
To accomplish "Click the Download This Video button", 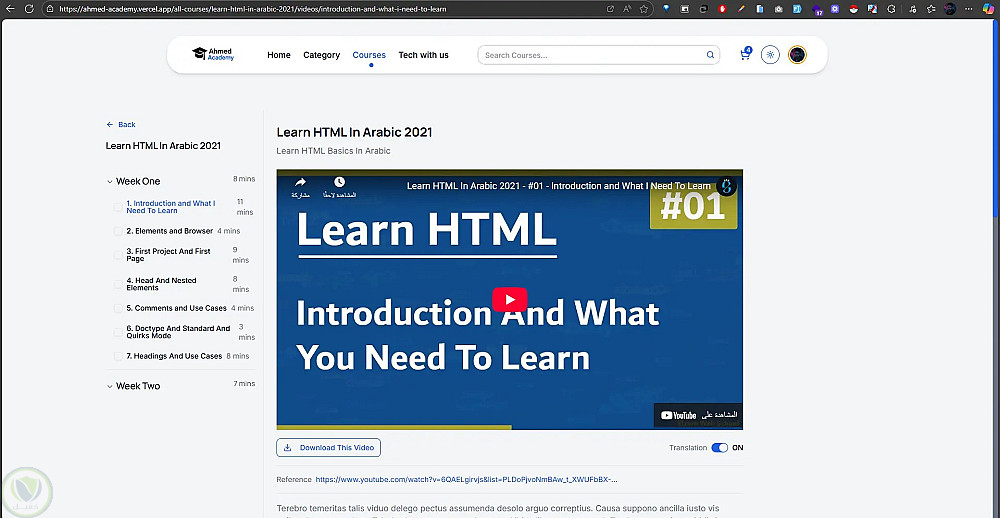I will [x=328, y=448].
